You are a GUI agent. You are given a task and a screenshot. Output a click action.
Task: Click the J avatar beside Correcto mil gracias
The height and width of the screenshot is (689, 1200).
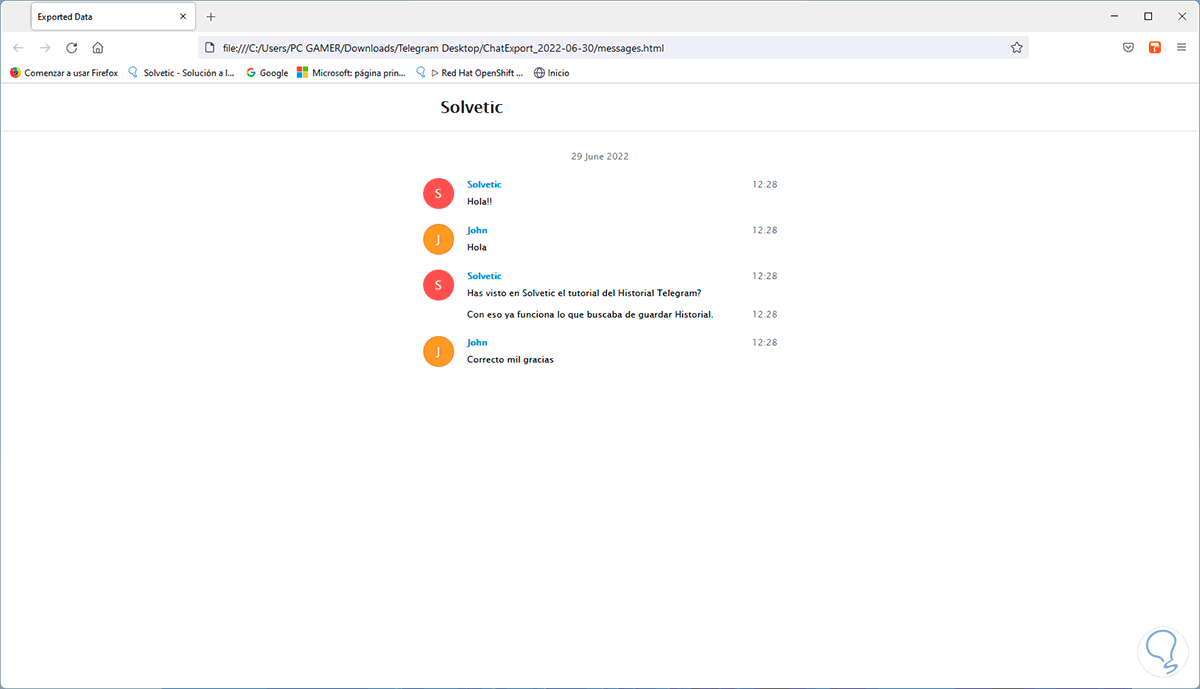pyautogui.click(x=438, y=351)
